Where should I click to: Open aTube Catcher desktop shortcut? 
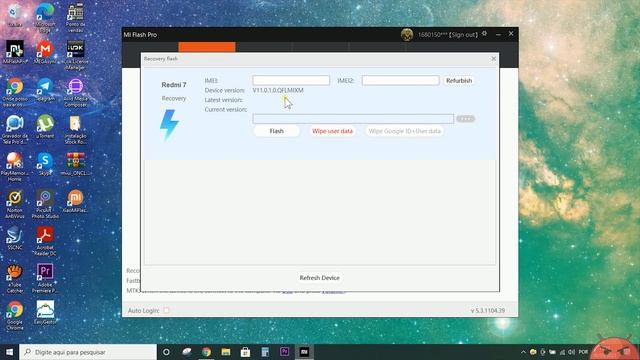tap(15, 278)
